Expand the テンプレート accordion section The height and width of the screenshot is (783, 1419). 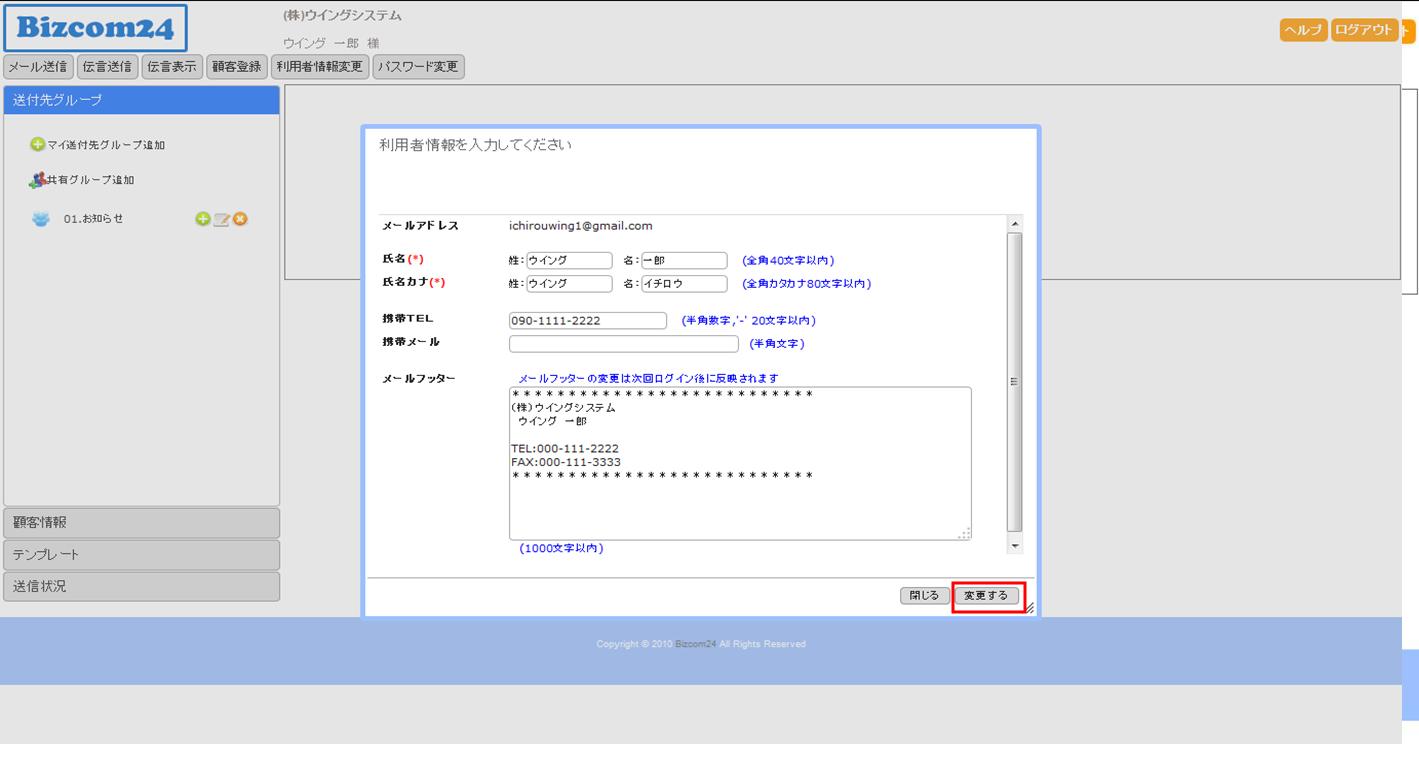tap(142, 554)
